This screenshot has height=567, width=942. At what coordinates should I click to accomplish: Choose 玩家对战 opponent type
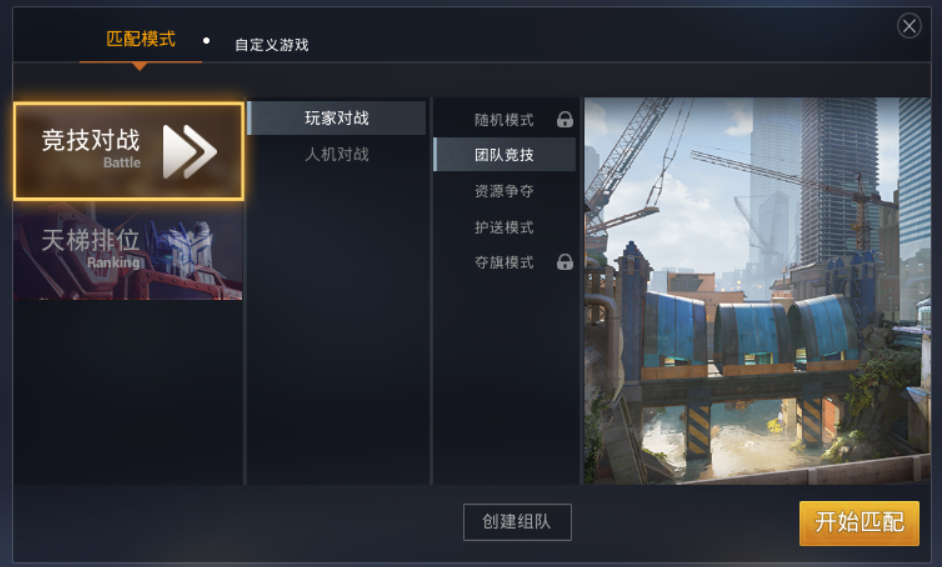coord(336,118)
